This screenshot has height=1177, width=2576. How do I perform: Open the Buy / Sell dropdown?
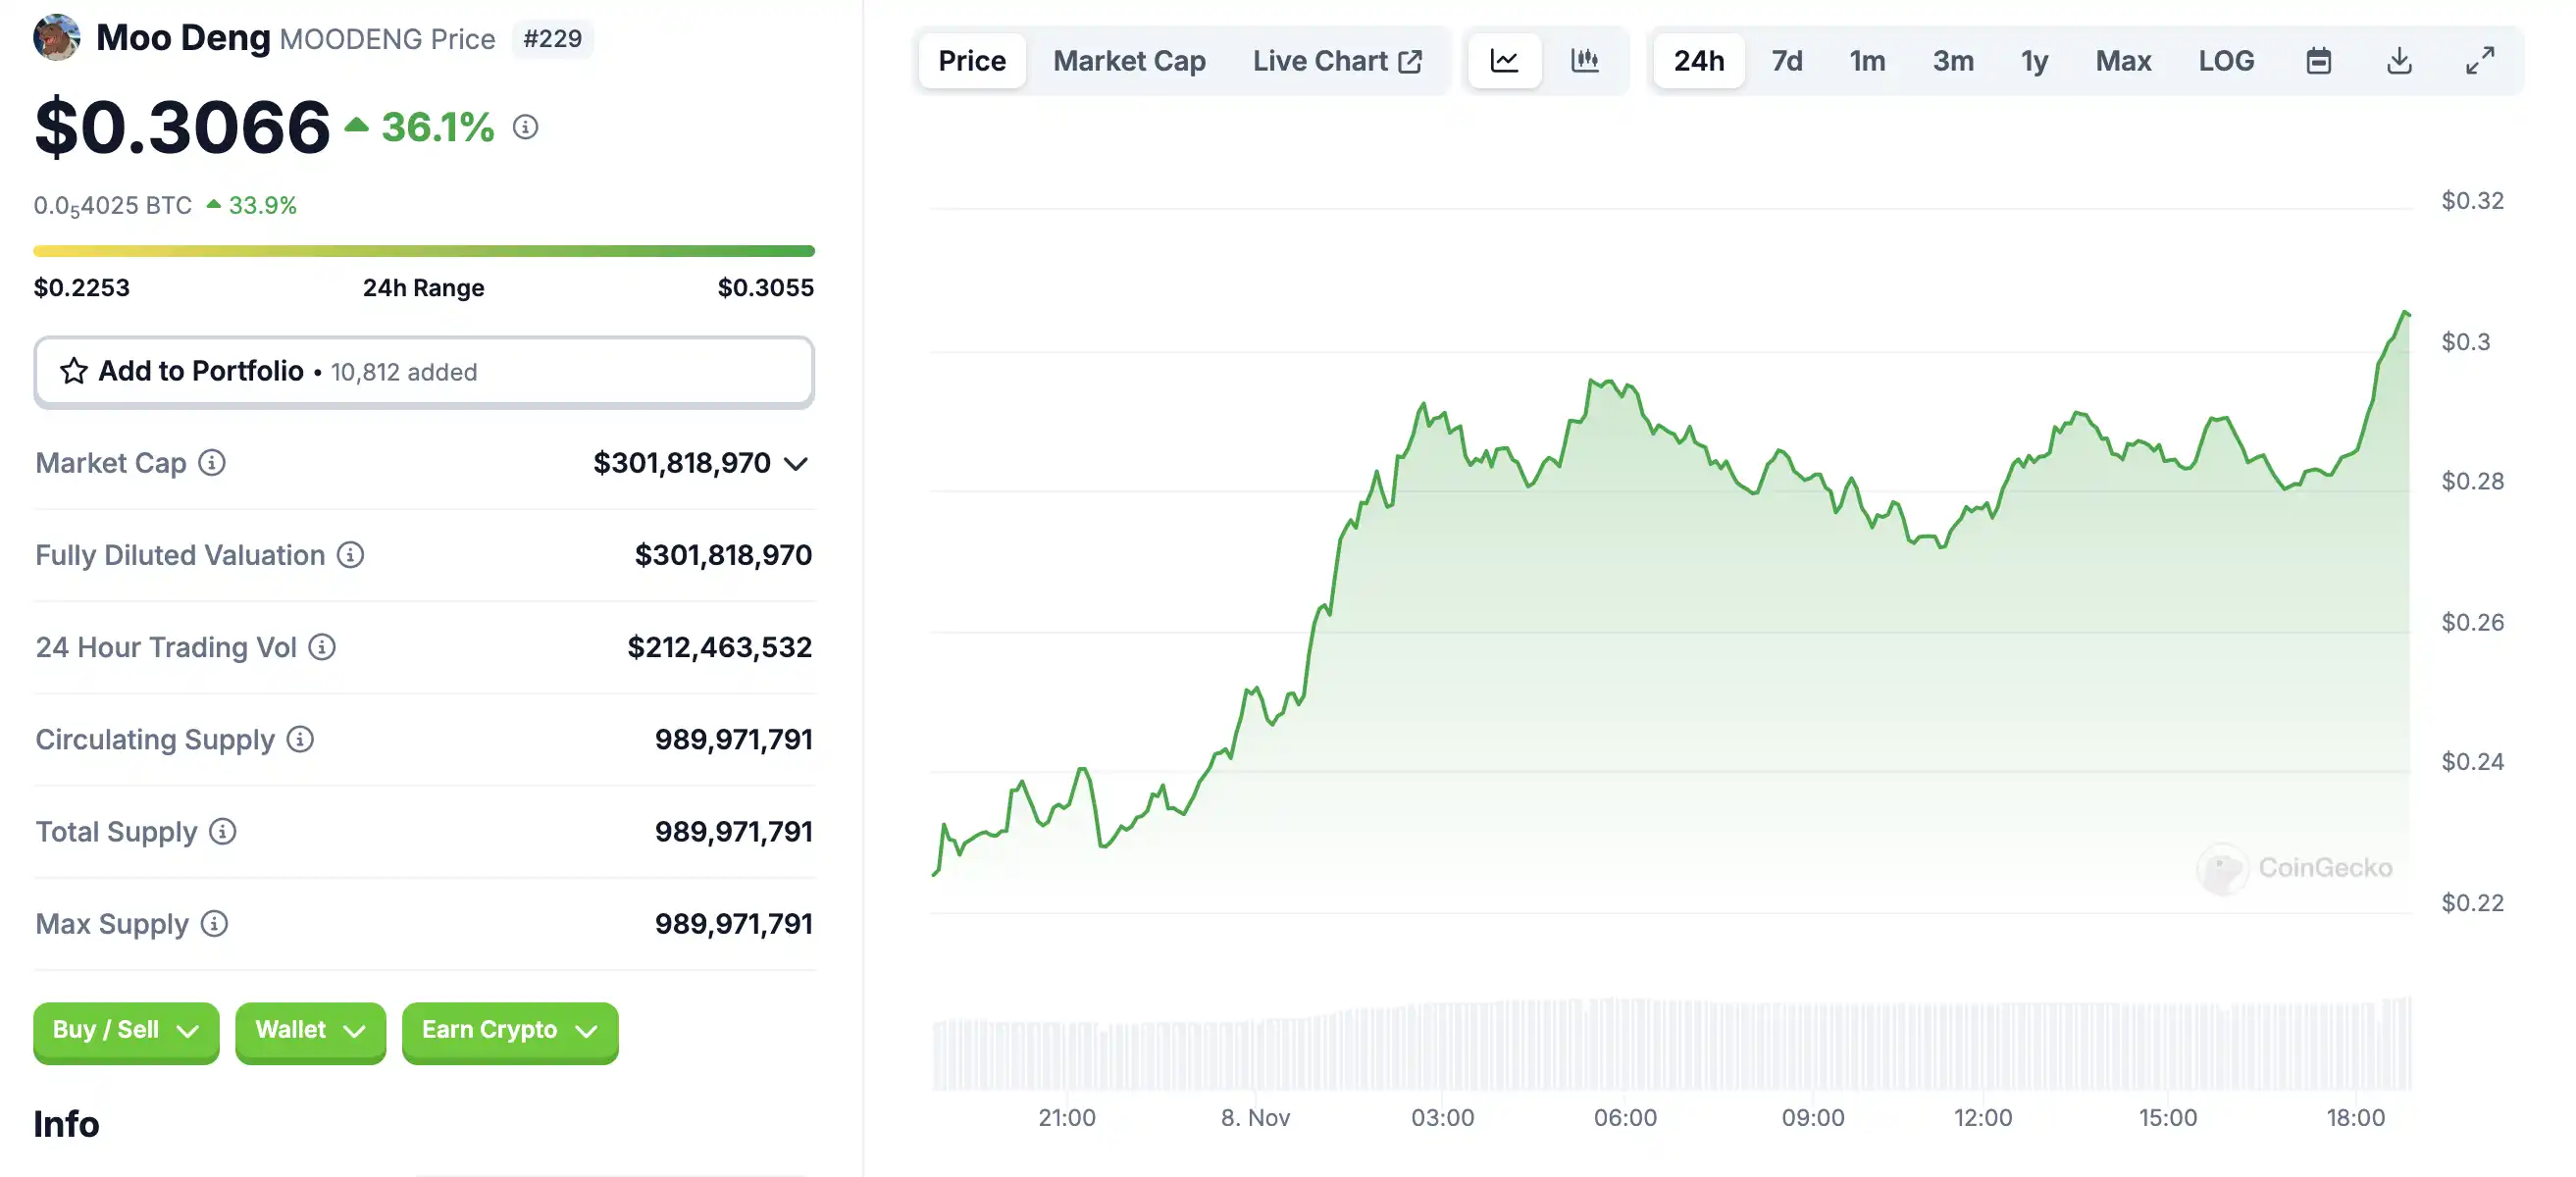[x=126, y=1030]
